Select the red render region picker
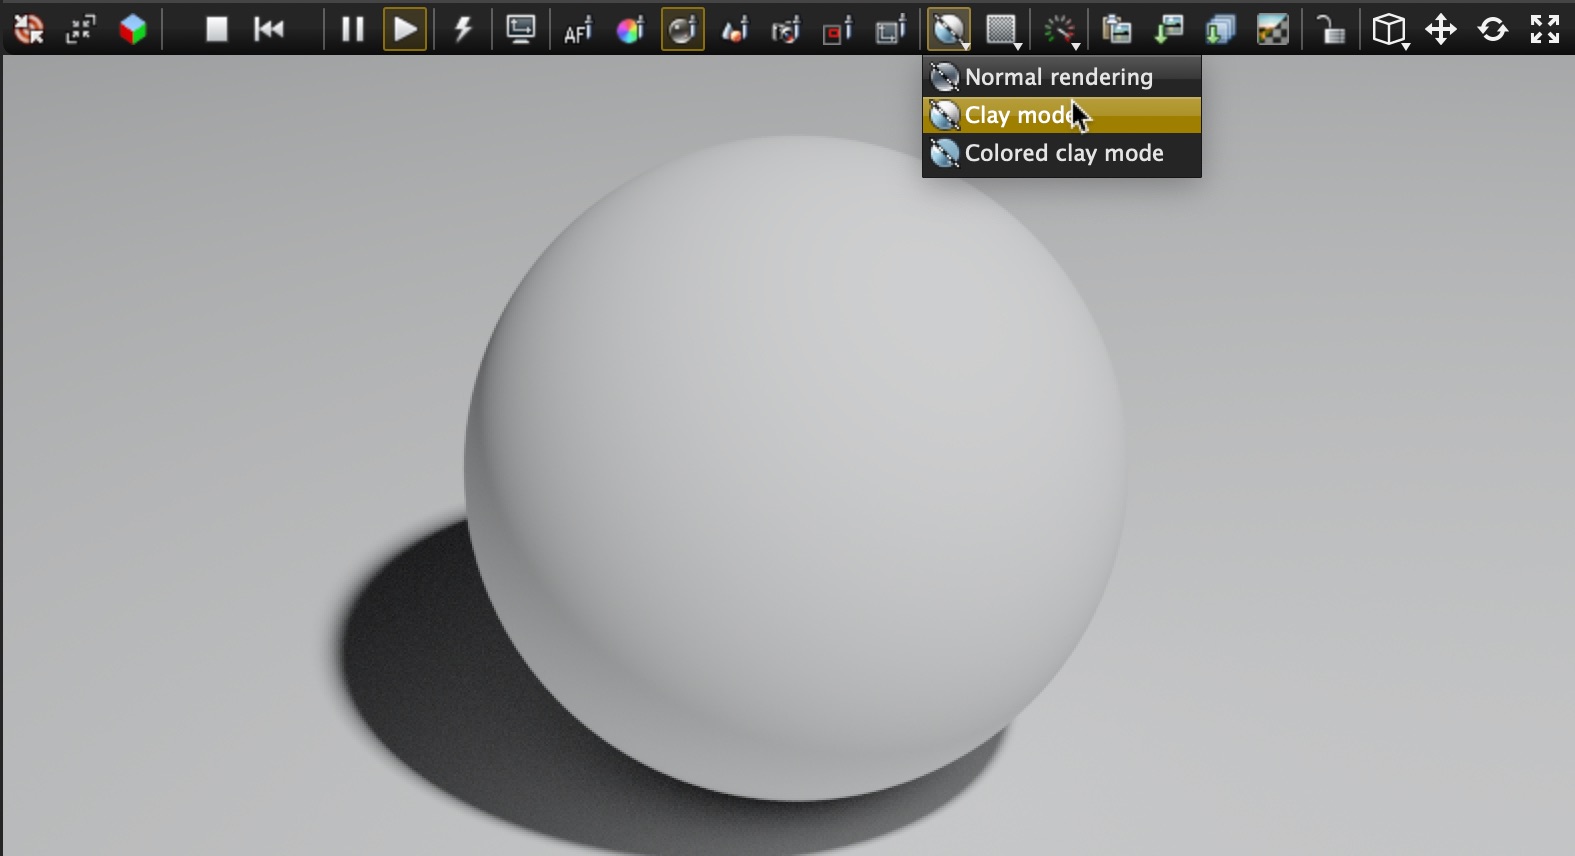Image resolution: width=1575 pixels, height=856 pixels. click(x=838, y=29)
